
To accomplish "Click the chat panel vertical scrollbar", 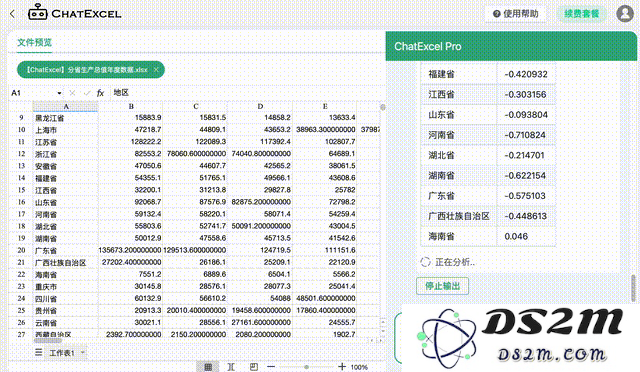I will pyautogui.click(x=633, y=287).
